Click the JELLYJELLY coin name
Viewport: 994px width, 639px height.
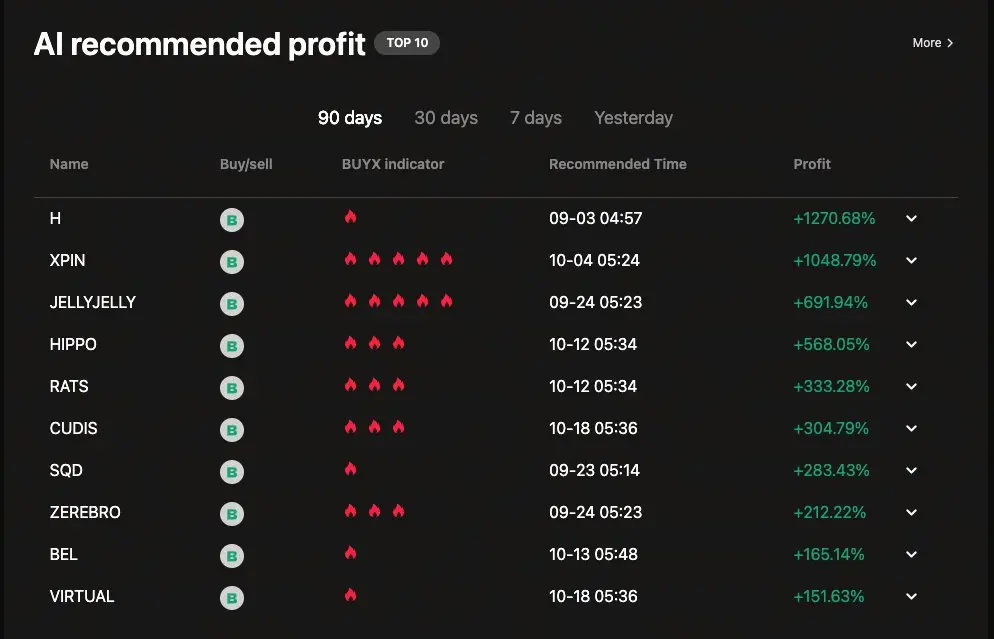(93, 302)
